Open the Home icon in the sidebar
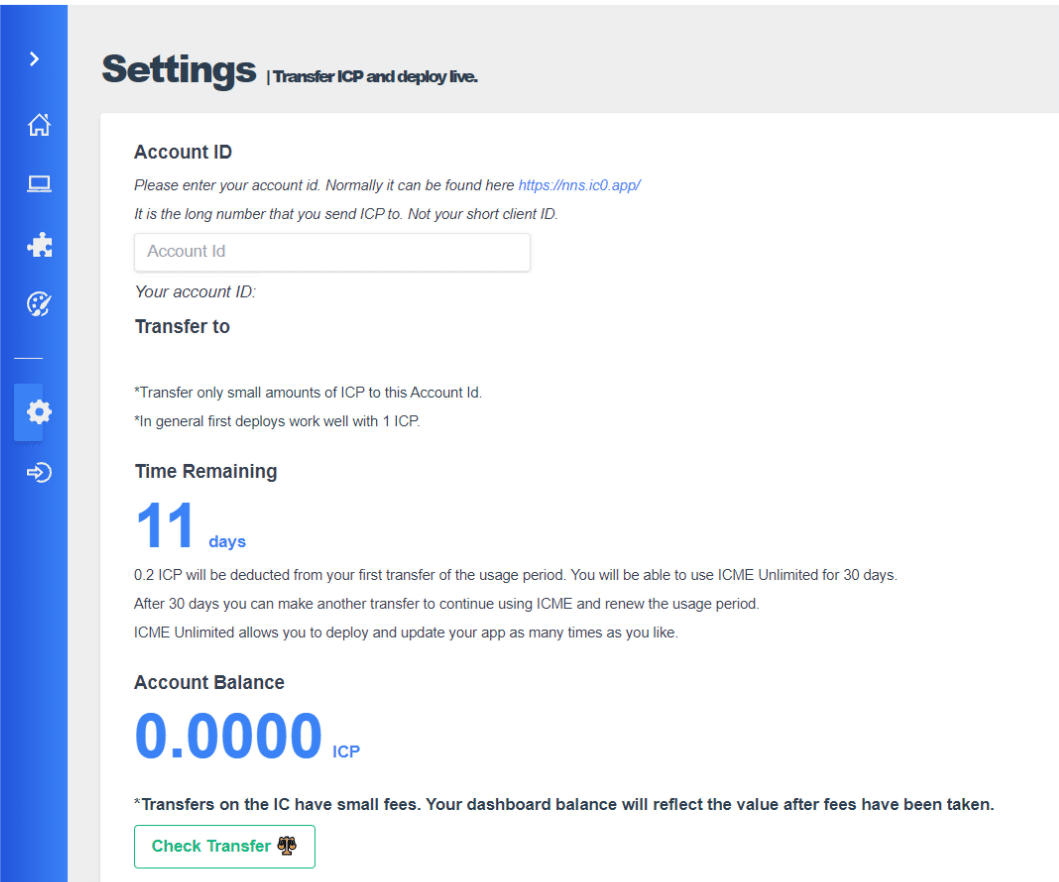The image size is (1059, 882). [38, 125]
